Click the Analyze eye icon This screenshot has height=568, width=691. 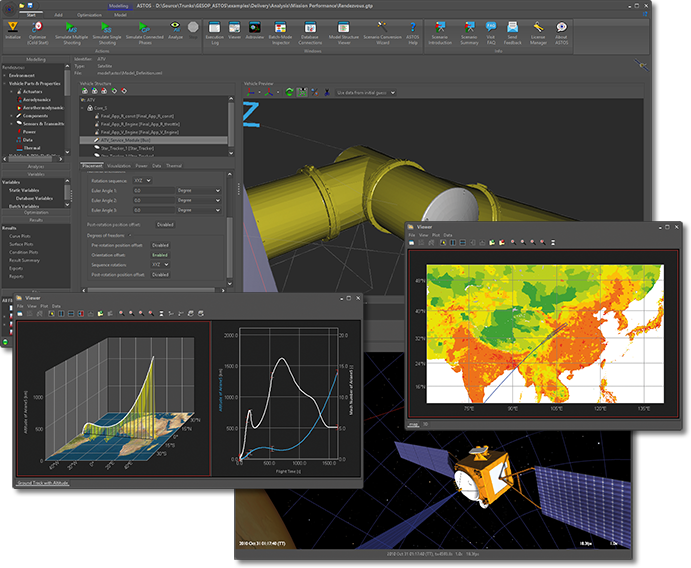[175, 27]
